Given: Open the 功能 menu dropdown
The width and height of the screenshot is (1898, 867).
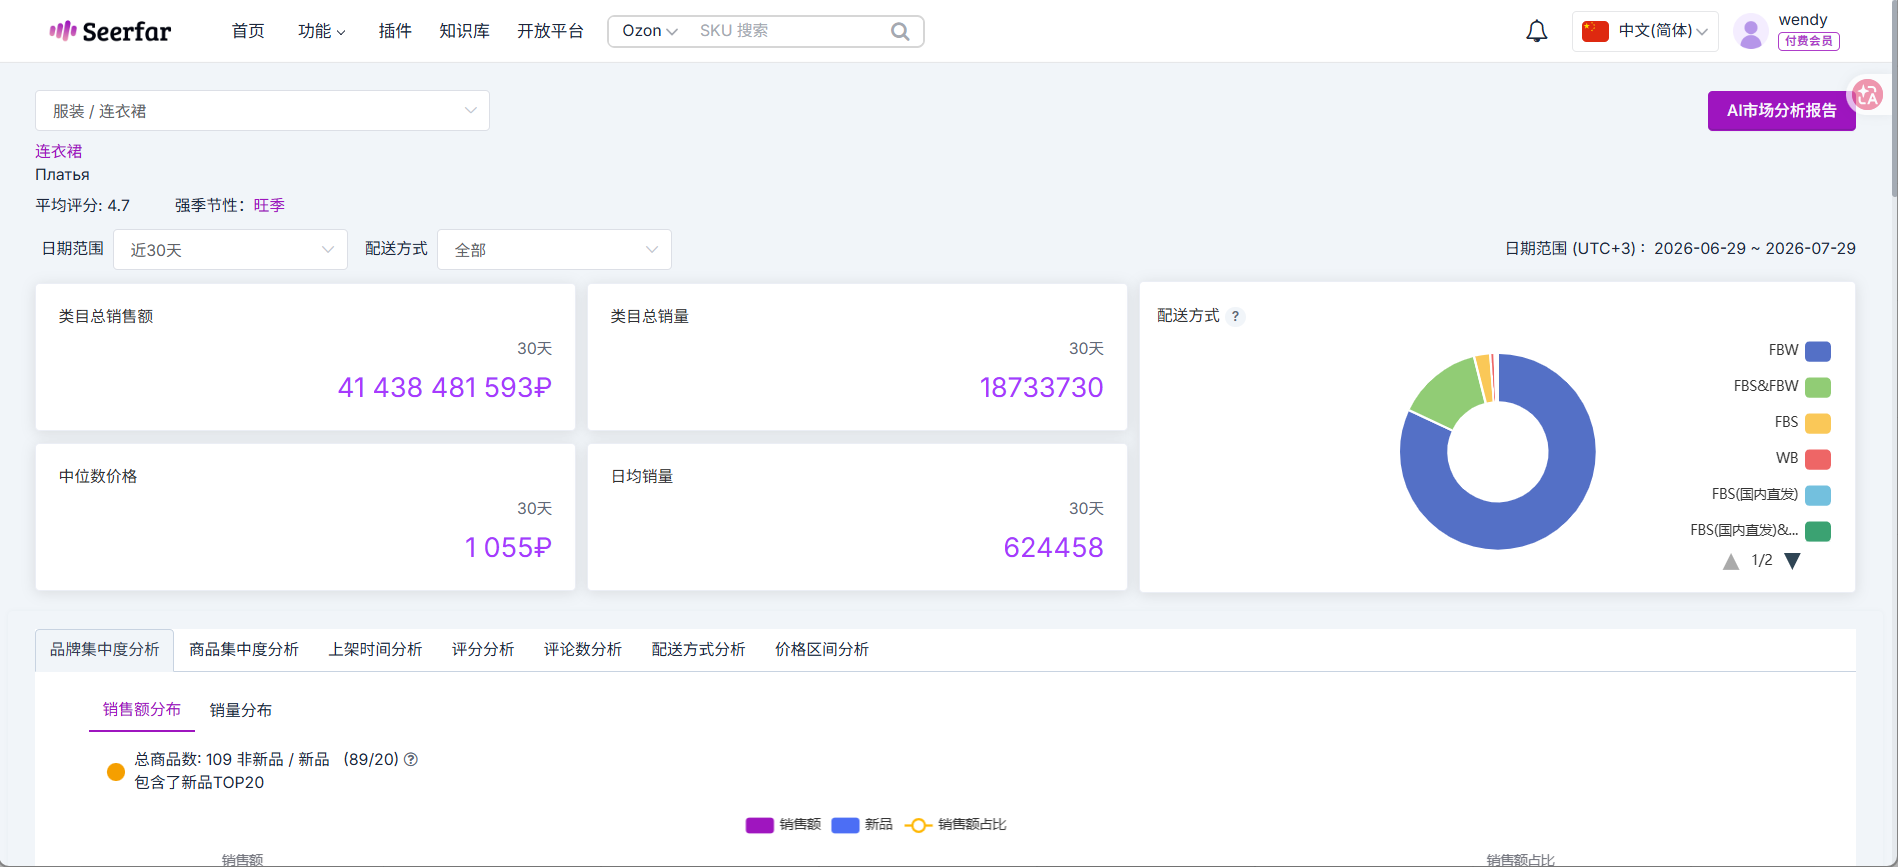Looking at the screenshot, I should pyautogui.click(x=321, y=31).
